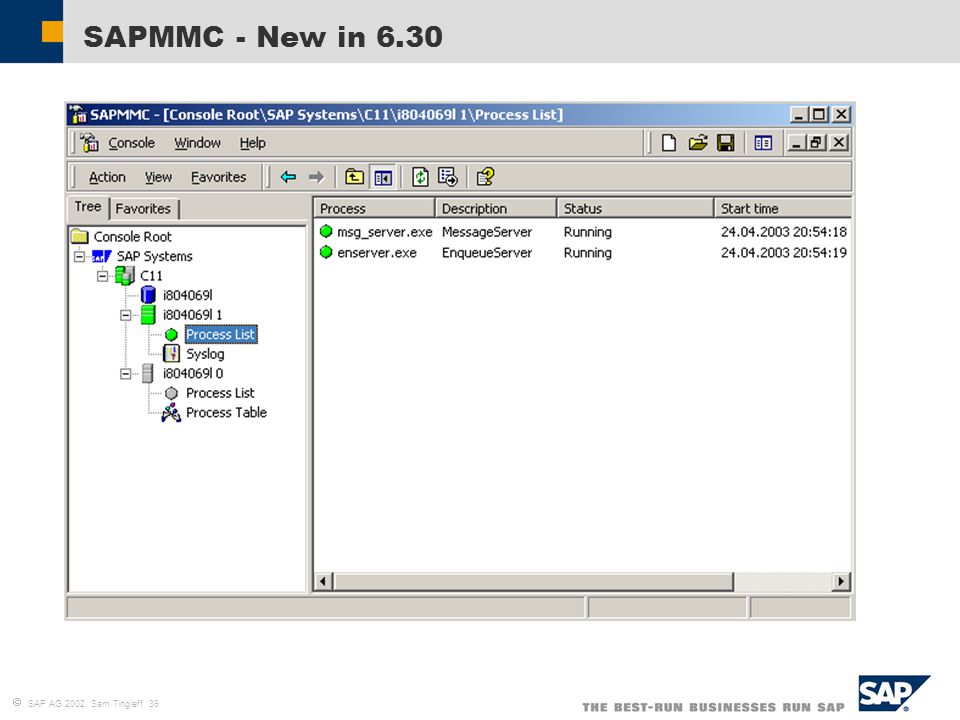The height and width of the screenshot is (720, 960).
Task: Sort by Process column header
Action: click(x=373, y=209)
